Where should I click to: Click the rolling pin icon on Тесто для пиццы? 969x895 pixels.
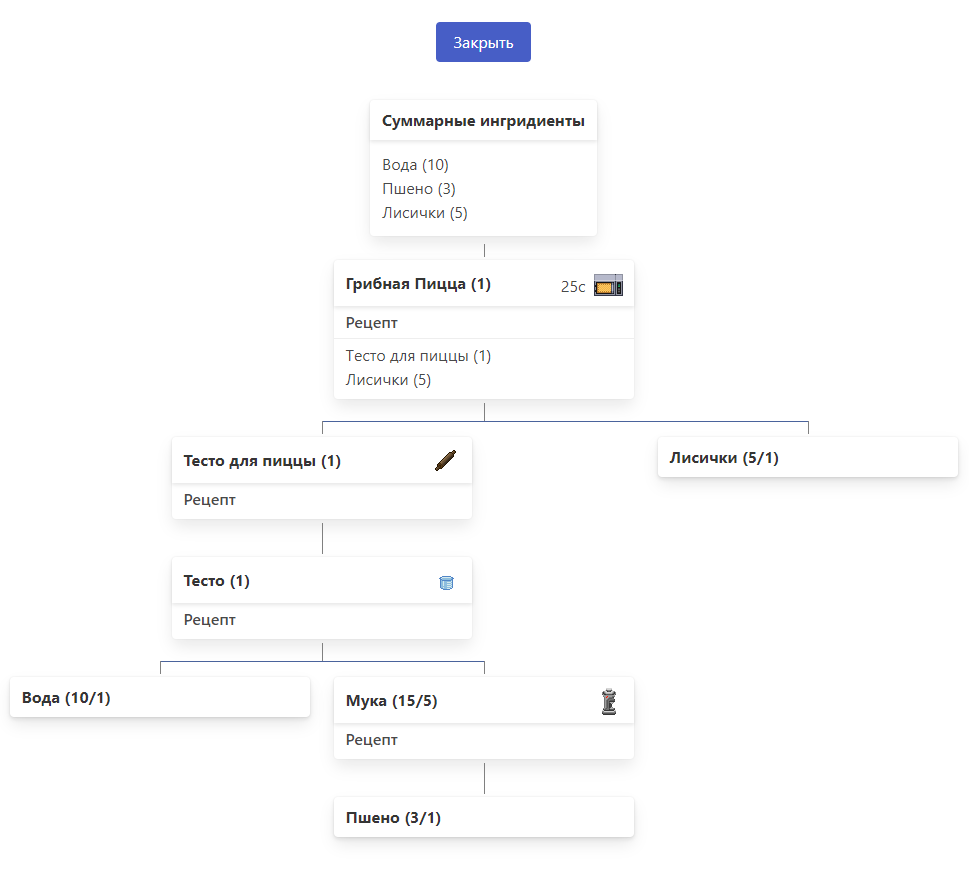(446, 461)
